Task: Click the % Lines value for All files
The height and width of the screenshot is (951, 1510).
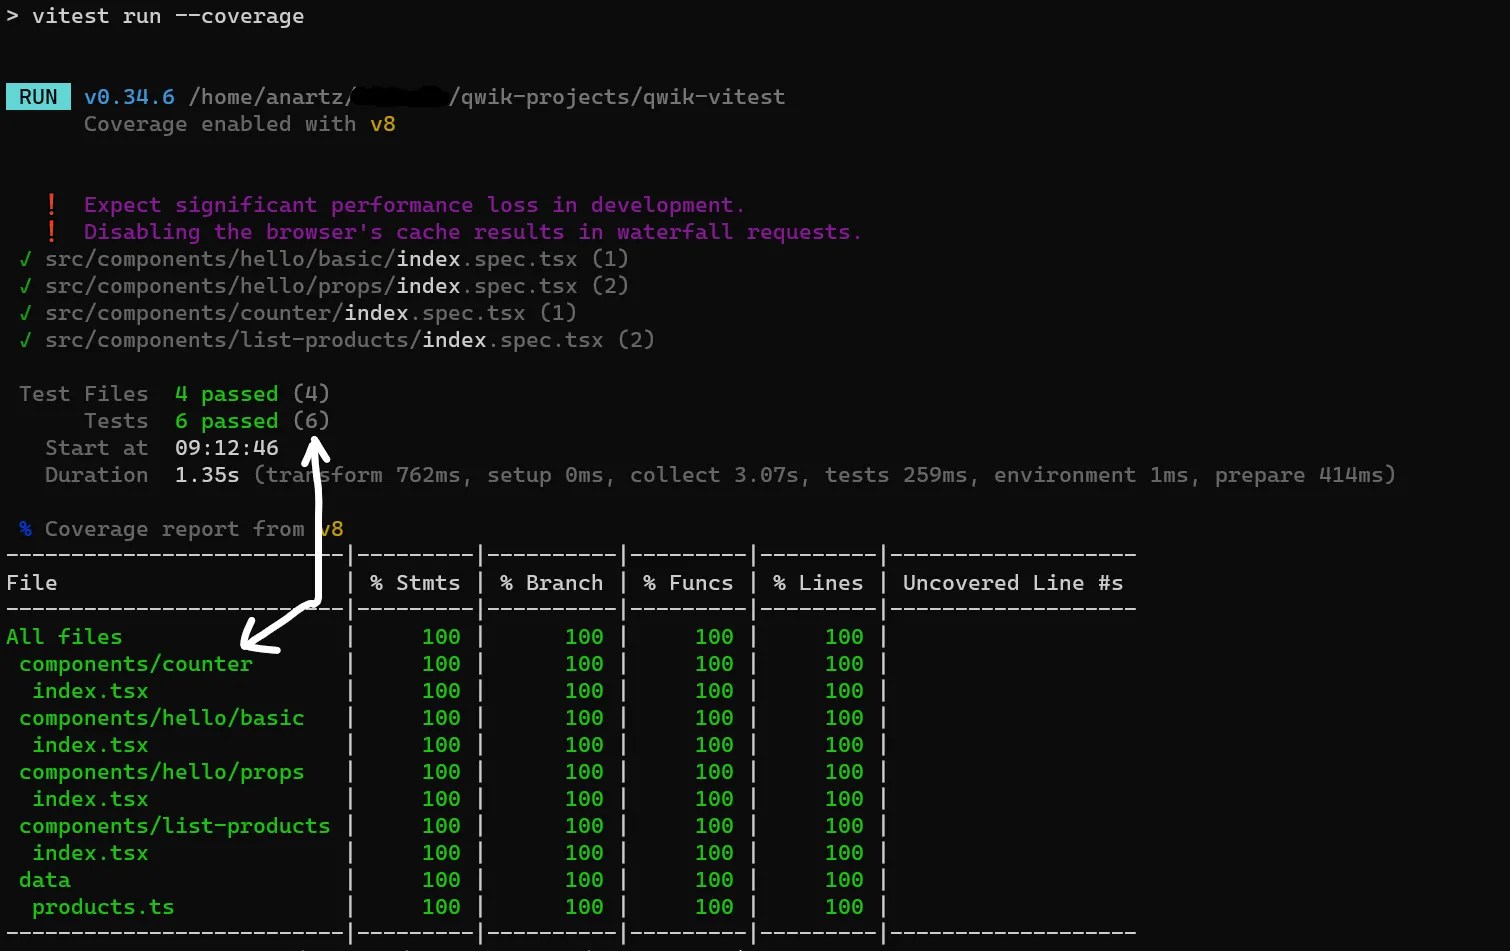Action: pyautogui.click(x=844, y=637)
